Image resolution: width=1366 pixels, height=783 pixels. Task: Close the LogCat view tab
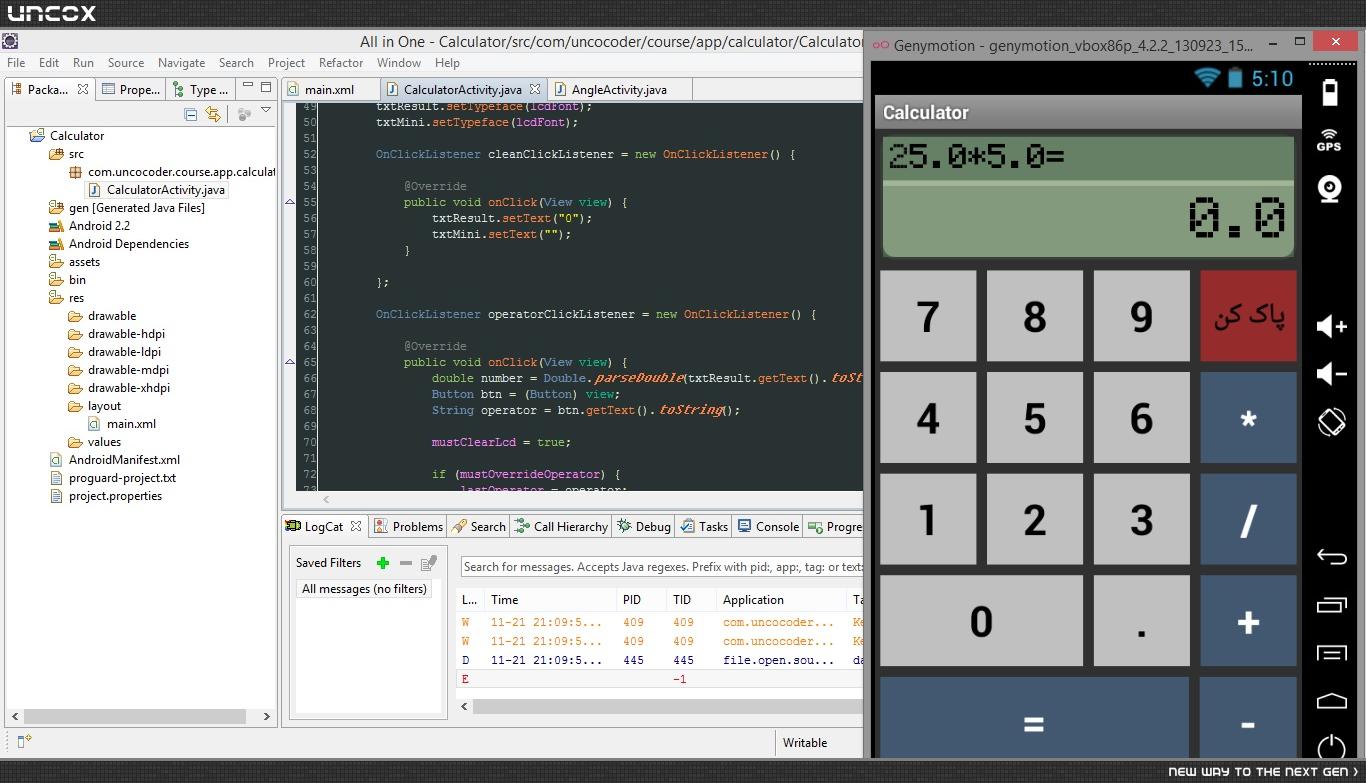click(x=355, y=526)
